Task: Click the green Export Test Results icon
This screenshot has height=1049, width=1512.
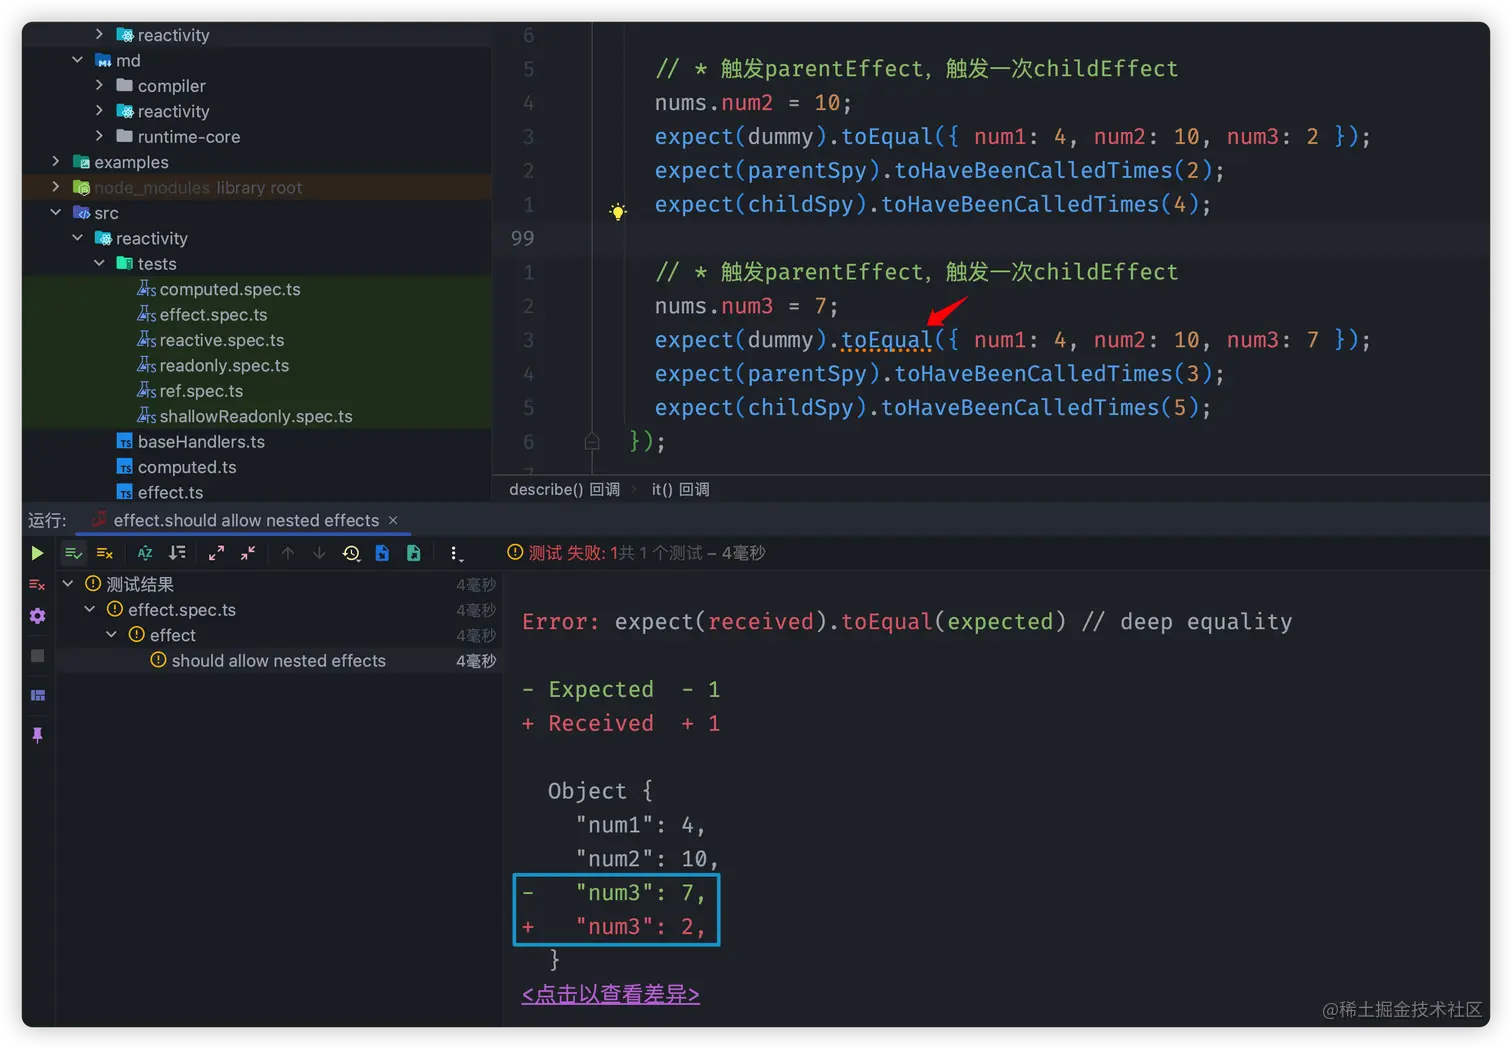Action: click(414, 553)
